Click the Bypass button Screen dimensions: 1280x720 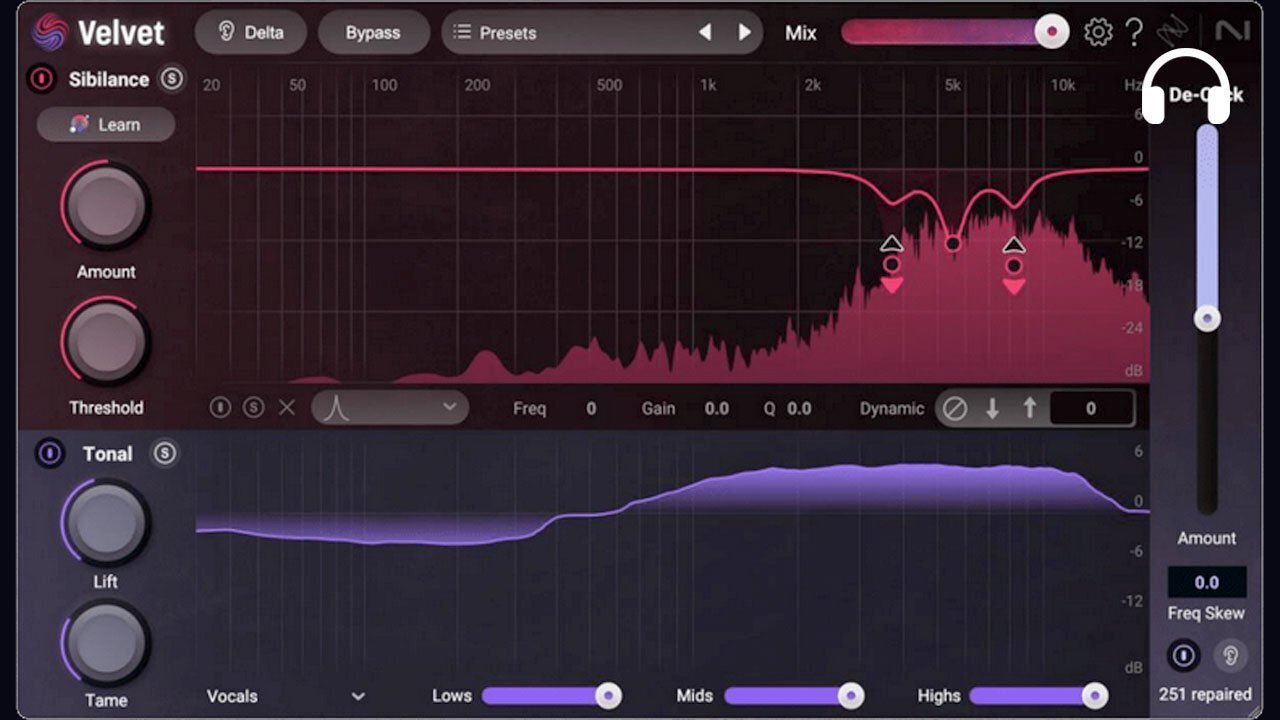coord(373,33)
